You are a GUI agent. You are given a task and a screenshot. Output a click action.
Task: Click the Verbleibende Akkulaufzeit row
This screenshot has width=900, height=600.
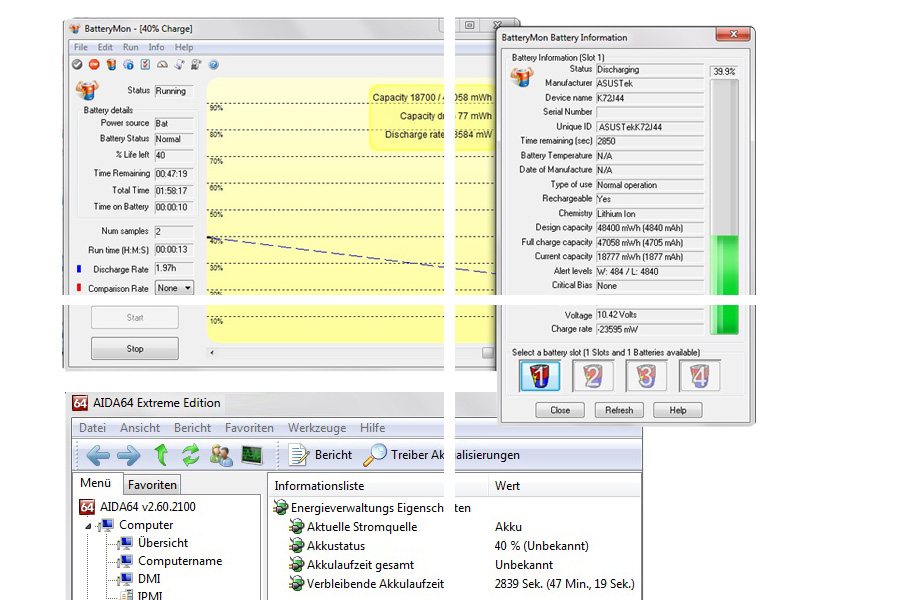[464, 584]
